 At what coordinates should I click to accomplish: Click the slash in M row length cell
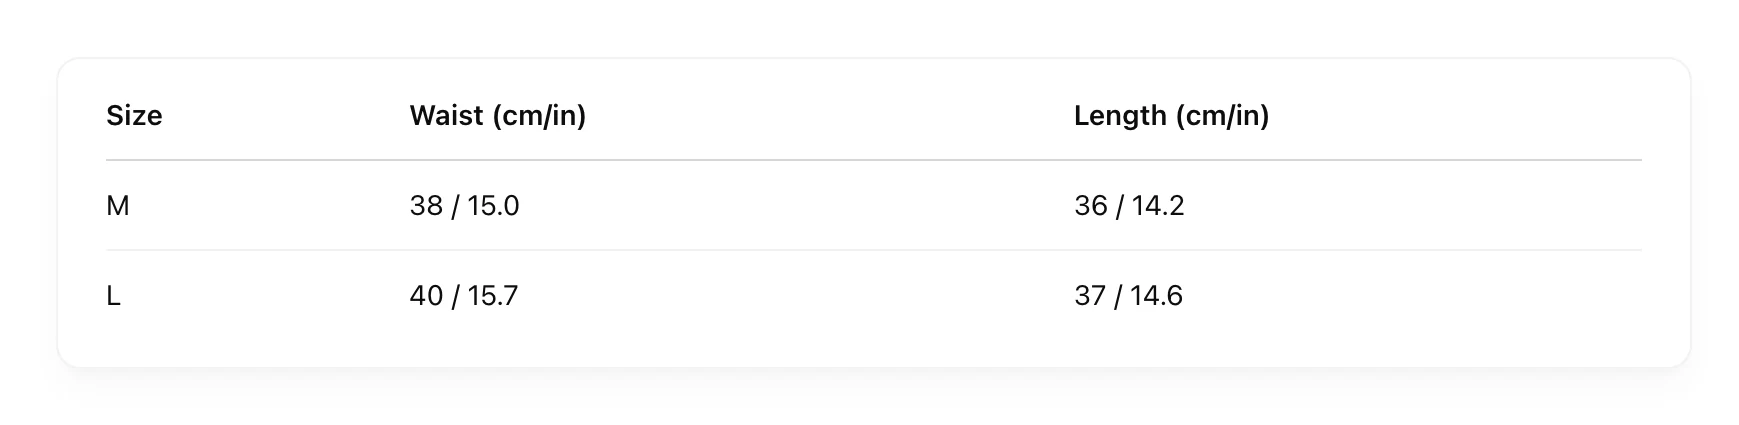1120,206
